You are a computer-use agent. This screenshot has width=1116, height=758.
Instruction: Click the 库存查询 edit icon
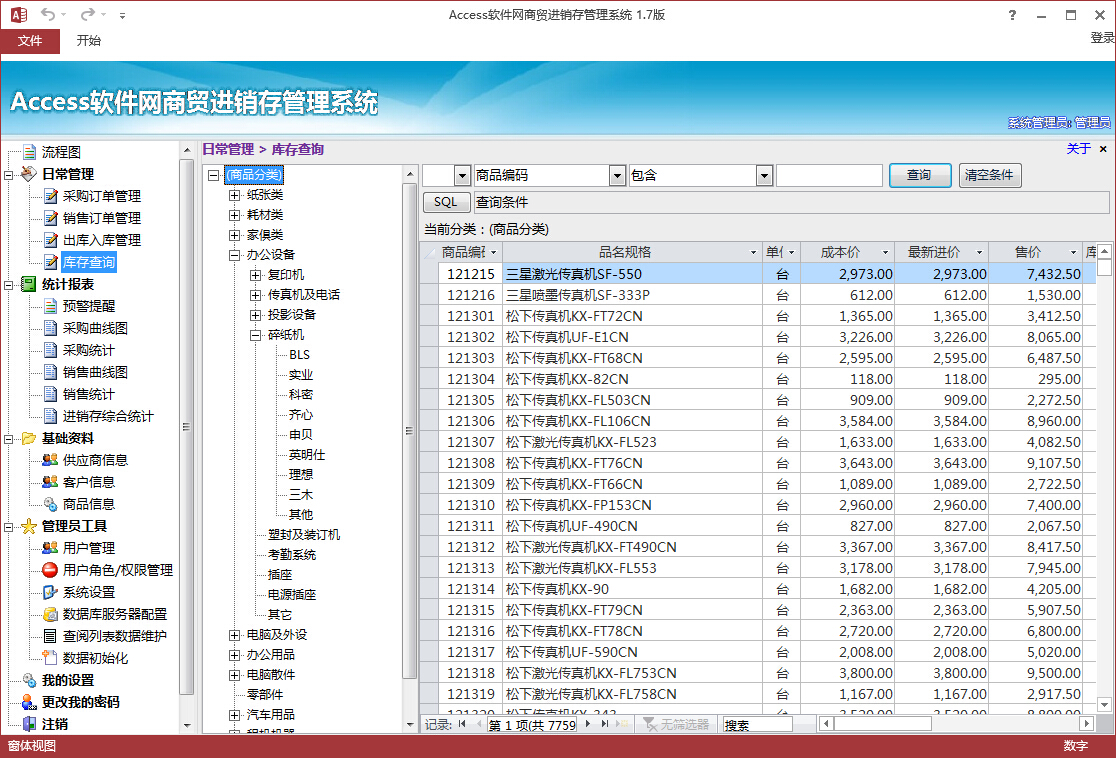point(51,262)
